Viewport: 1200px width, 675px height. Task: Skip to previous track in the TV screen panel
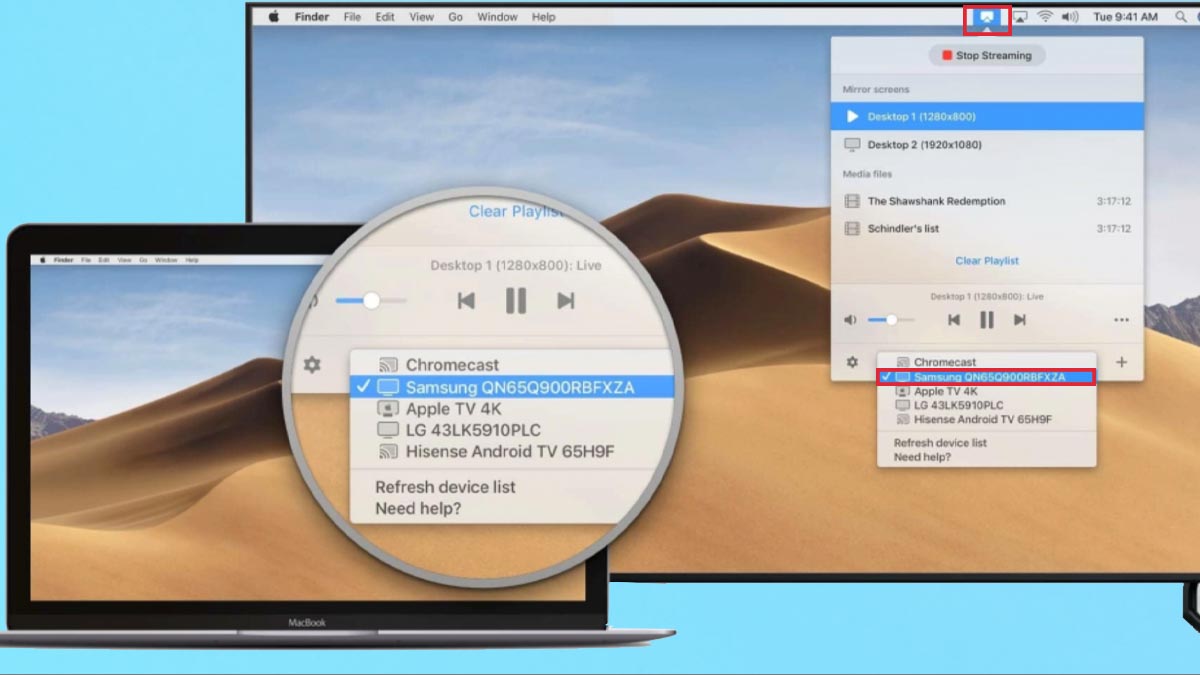point(954,320)
